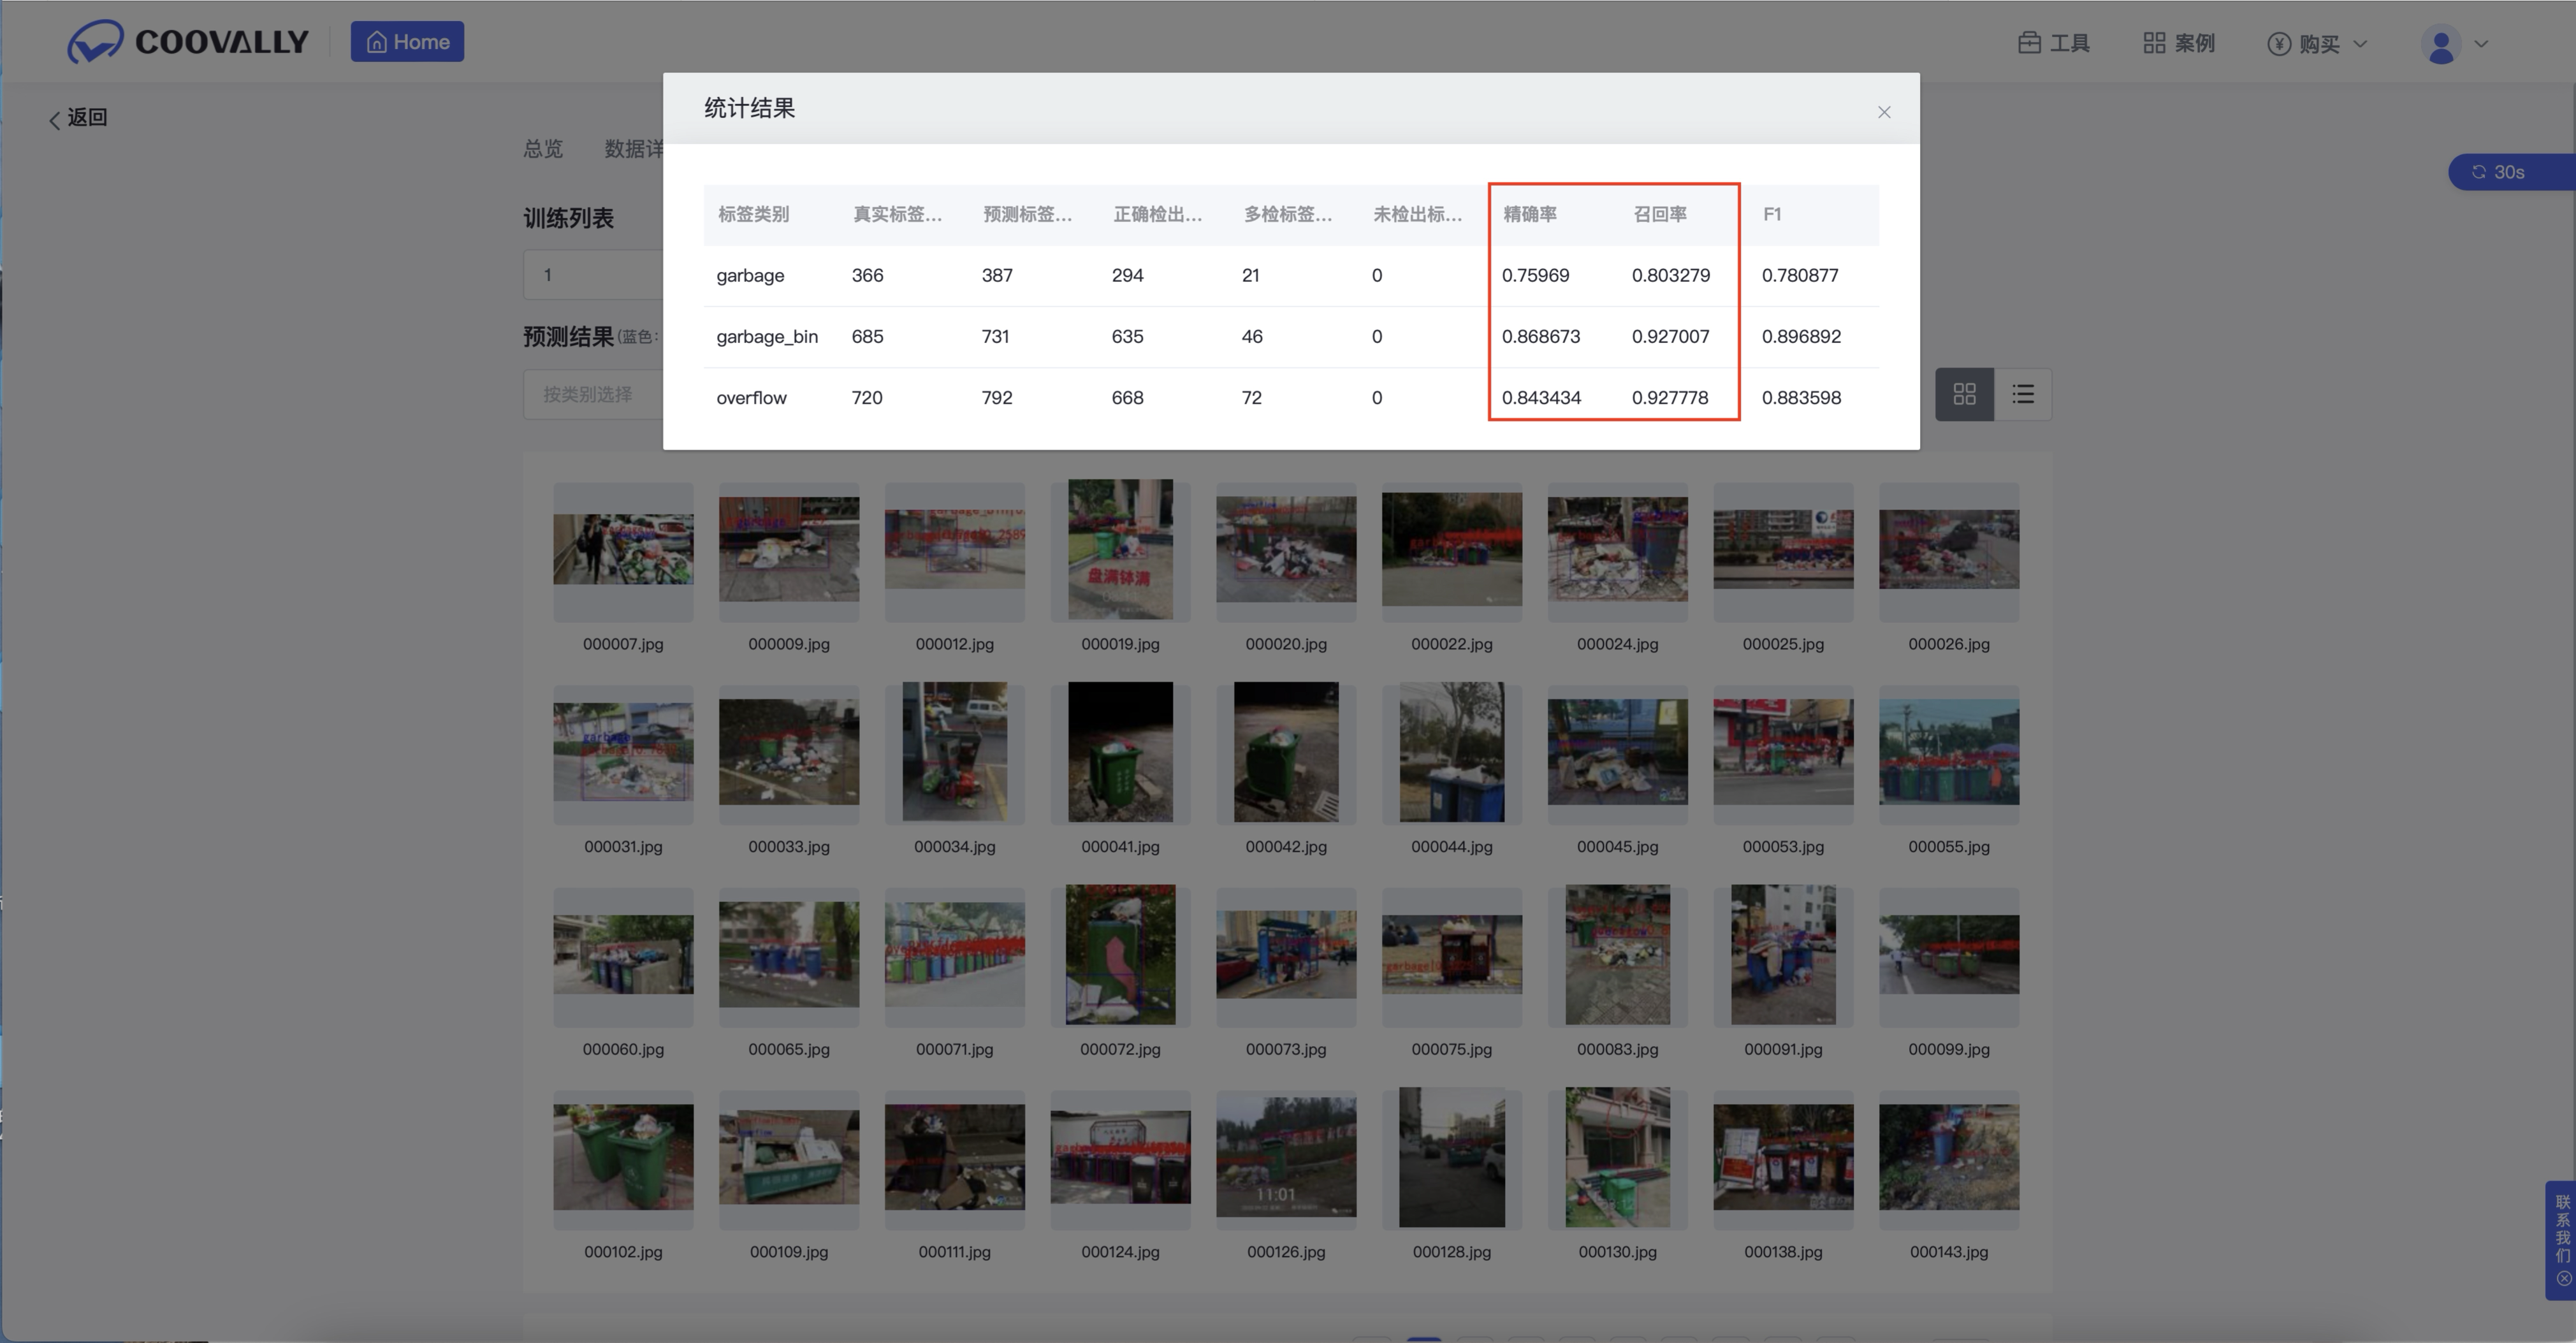2576x1343 pixels.
Task: Open the 案例 cases menu
Action: [2179, 43]
